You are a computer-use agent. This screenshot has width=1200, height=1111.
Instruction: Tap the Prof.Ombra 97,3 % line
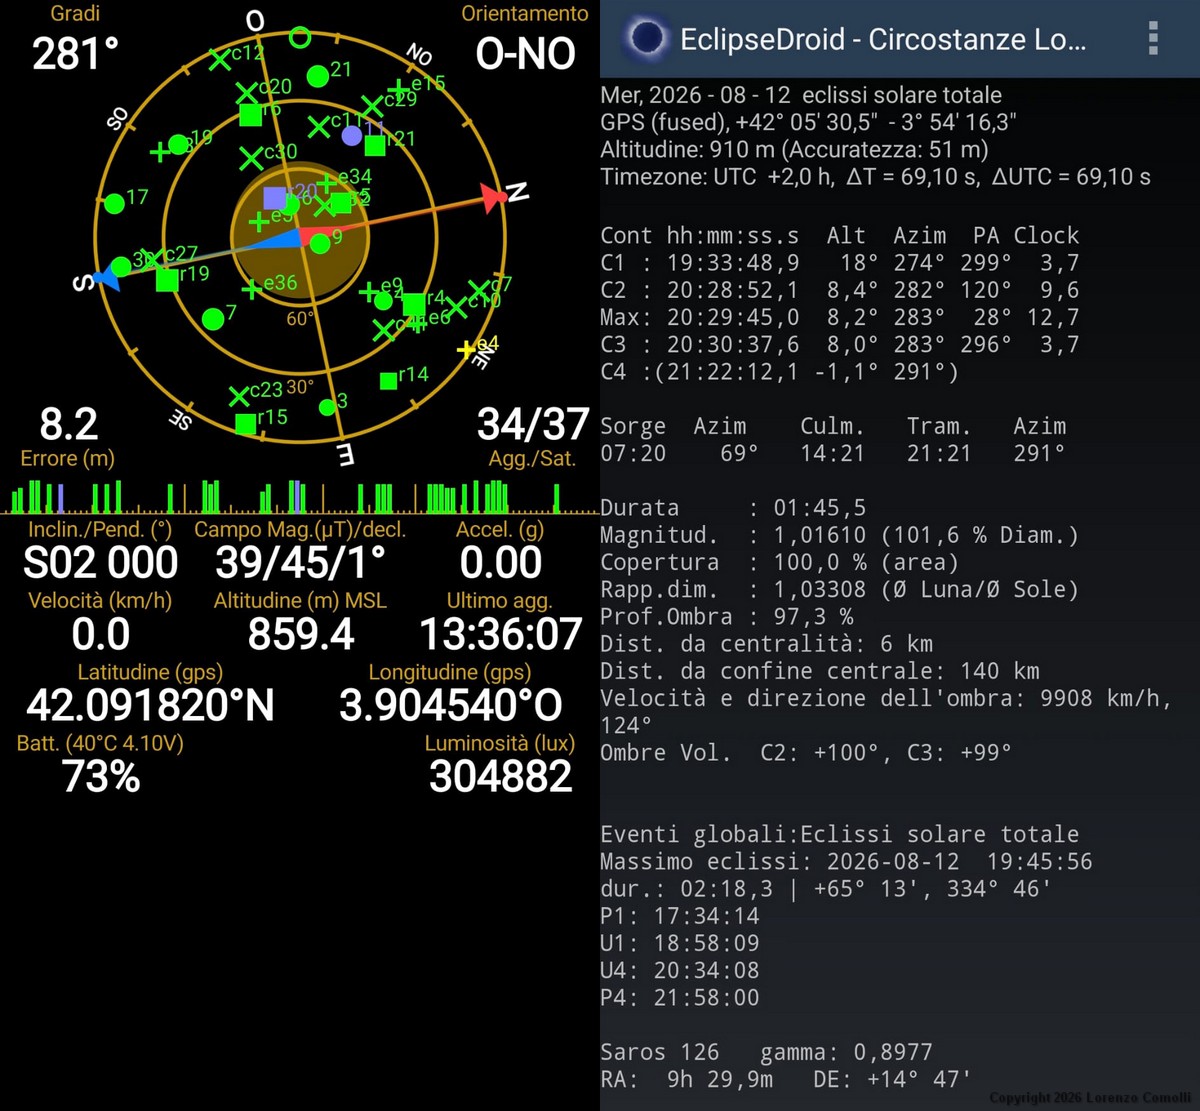(727, 617)
